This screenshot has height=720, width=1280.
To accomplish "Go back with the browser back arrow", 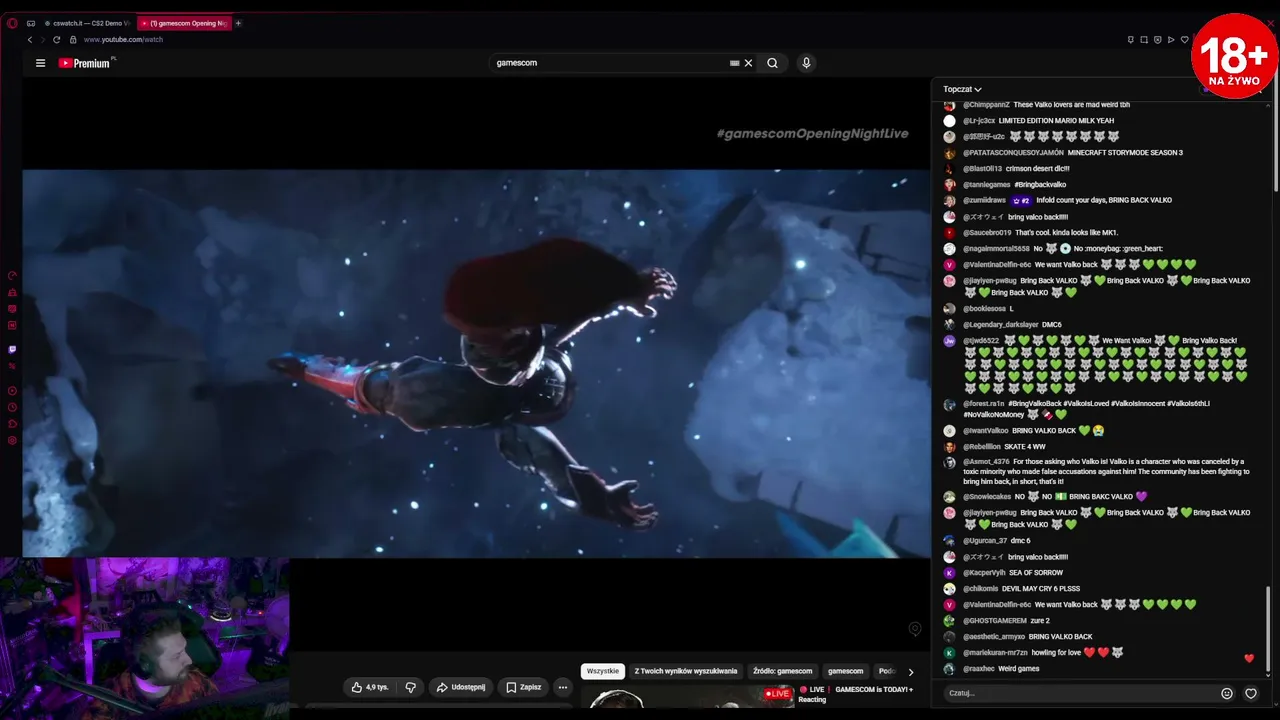I will click(x=30, y=40).
